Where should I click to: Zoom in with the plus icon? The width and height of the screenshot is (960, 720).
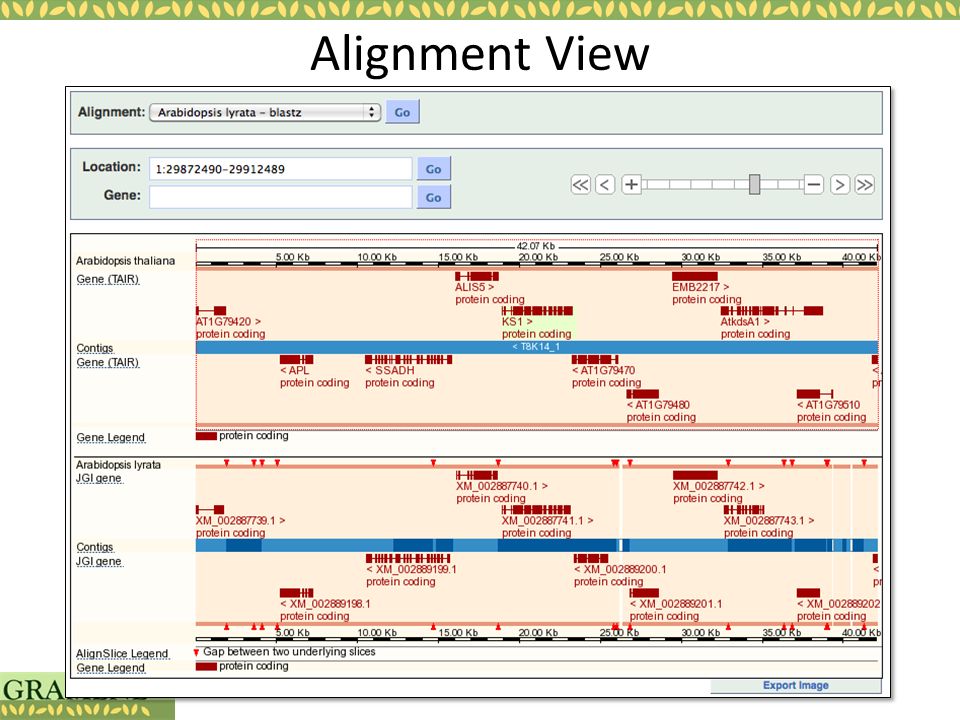[631, 184]
